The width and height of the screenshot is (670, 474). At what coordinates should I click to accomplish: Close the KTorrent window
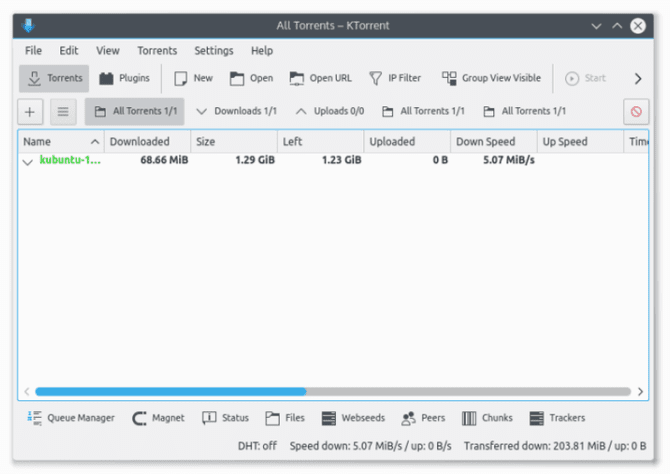pos(638,26)
